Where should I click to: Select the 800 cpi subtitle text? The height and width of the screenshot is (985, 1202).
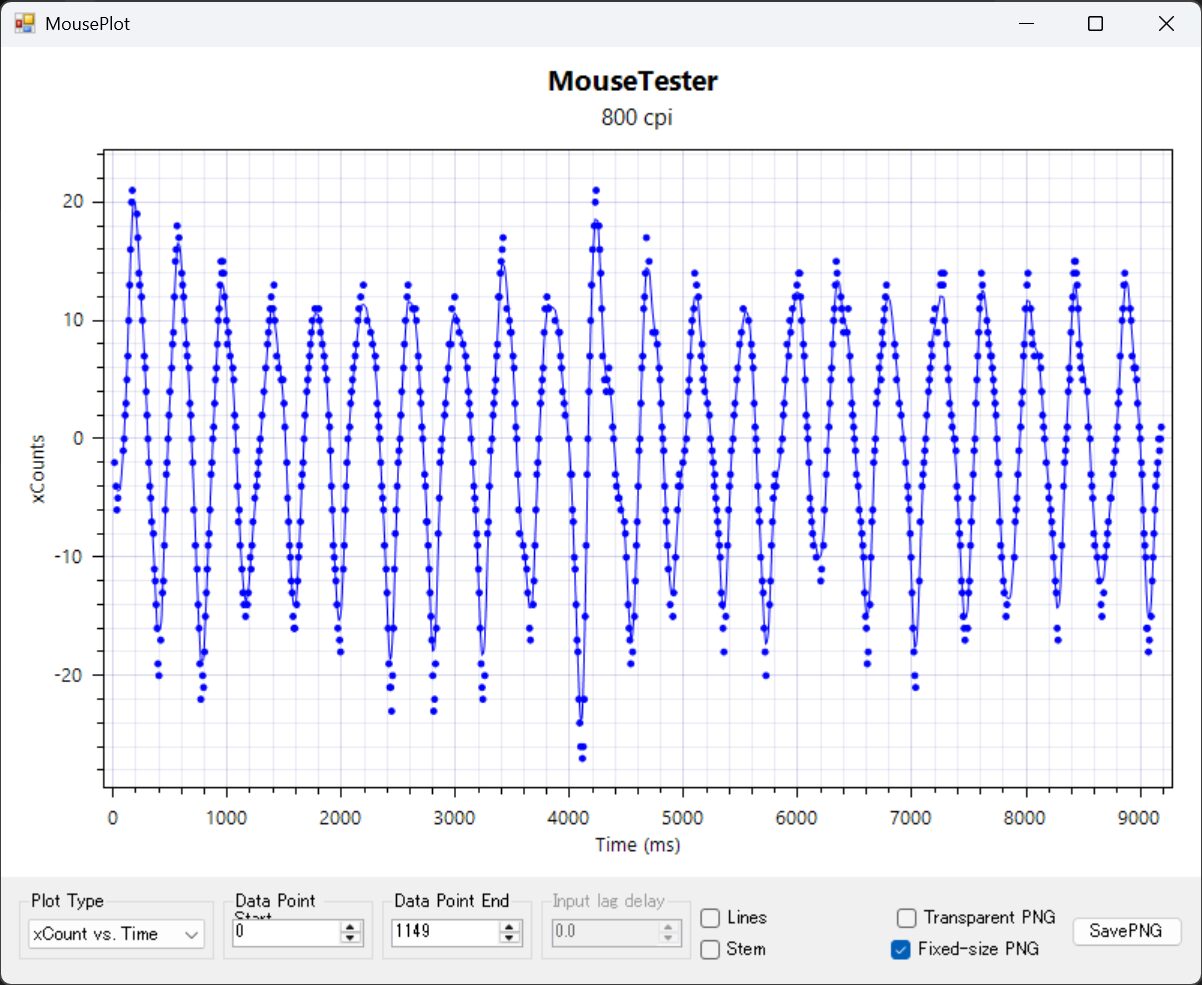pyautogui.click(x=636, y=117)
